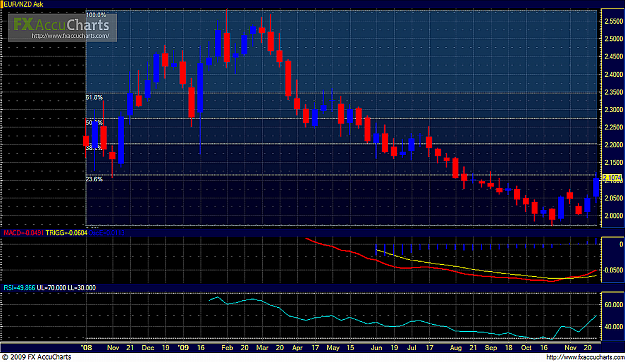The image size is (625, 362).
Task: Click the Feb label on time axis
Action: point(227,348)
